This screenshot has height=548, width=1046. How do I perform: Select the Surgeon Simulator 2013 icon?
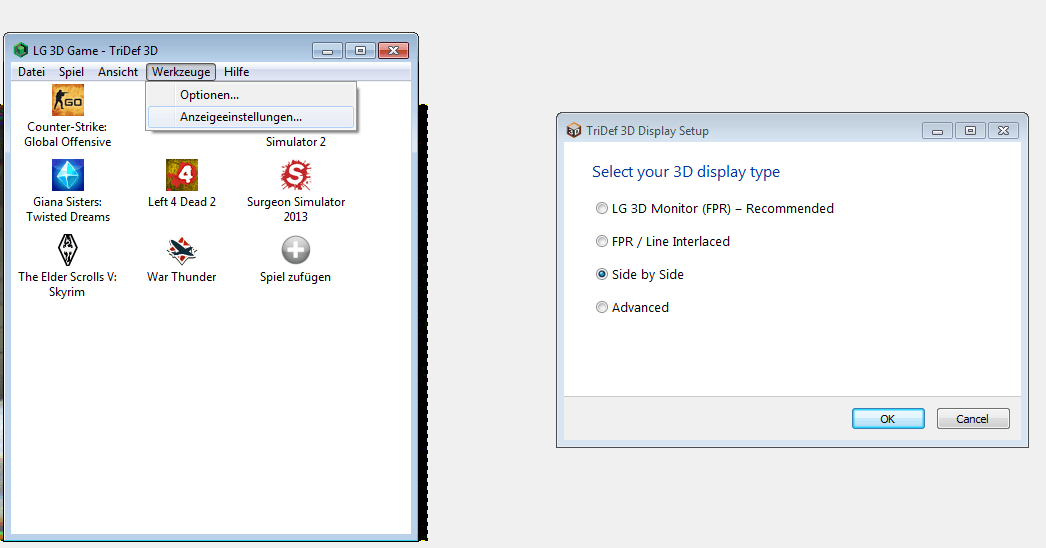296,175
